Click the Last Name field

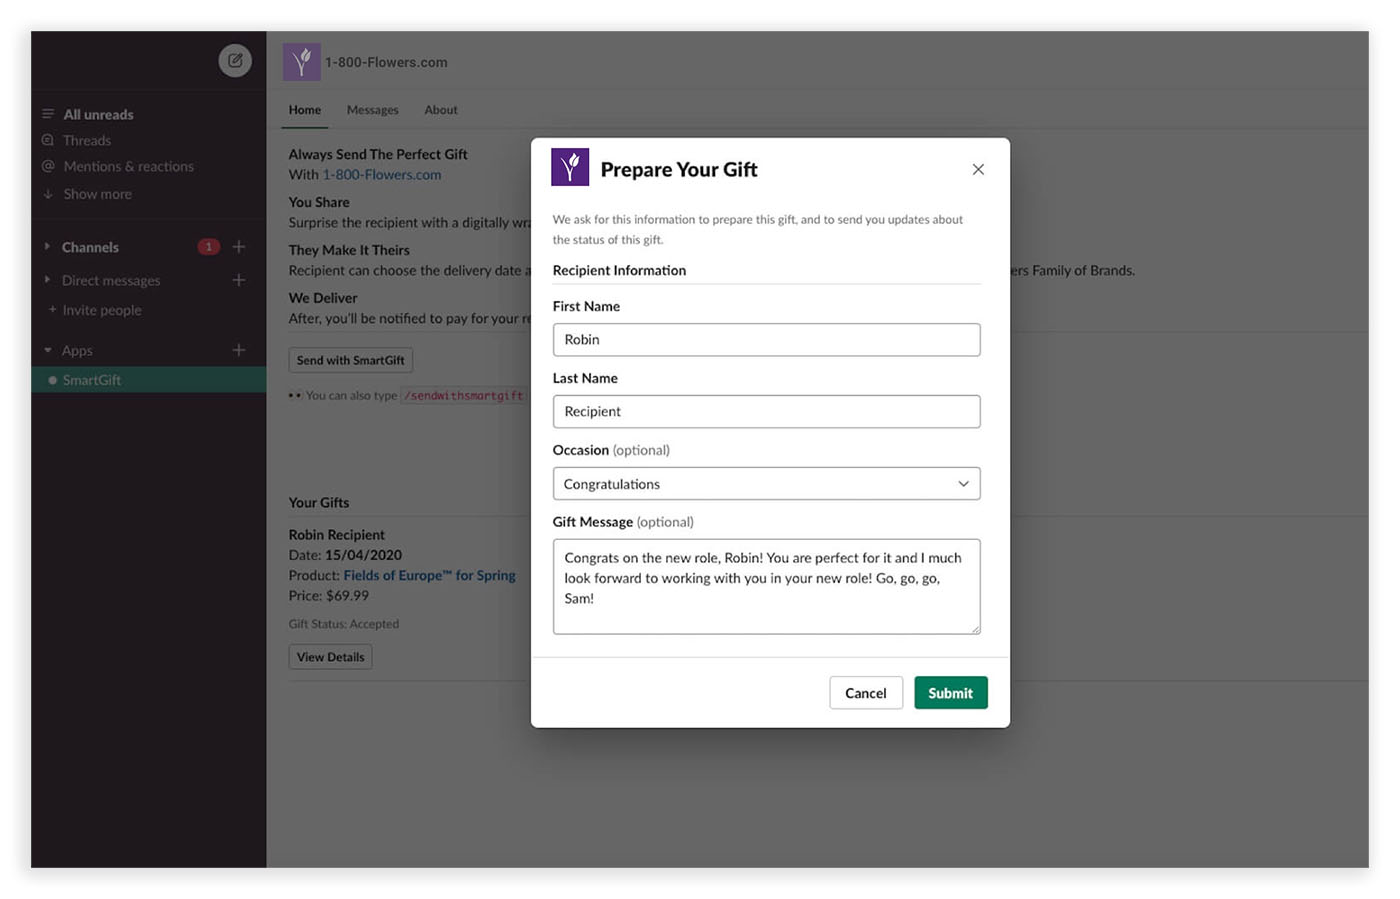point(766,411)
